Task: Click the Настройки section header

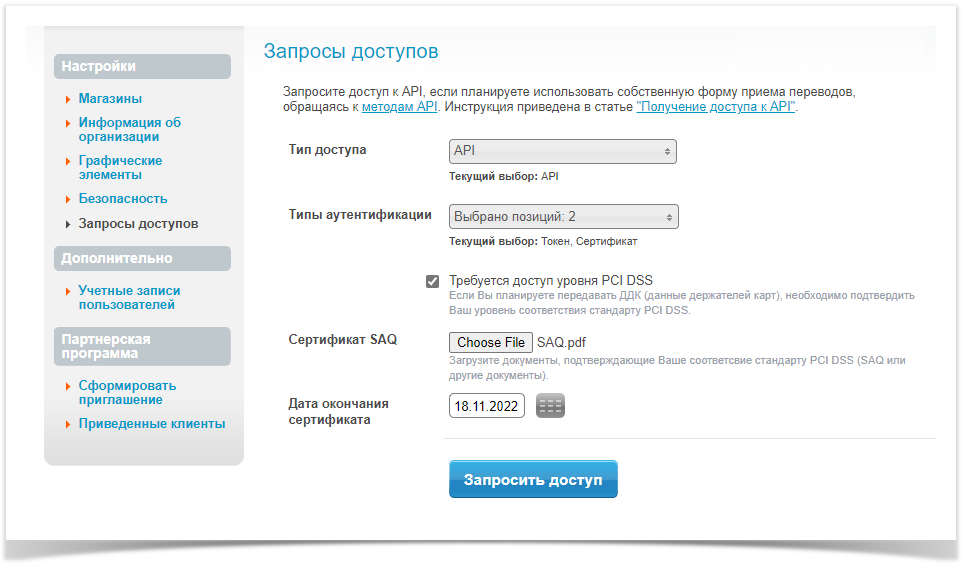Action: 143,67
